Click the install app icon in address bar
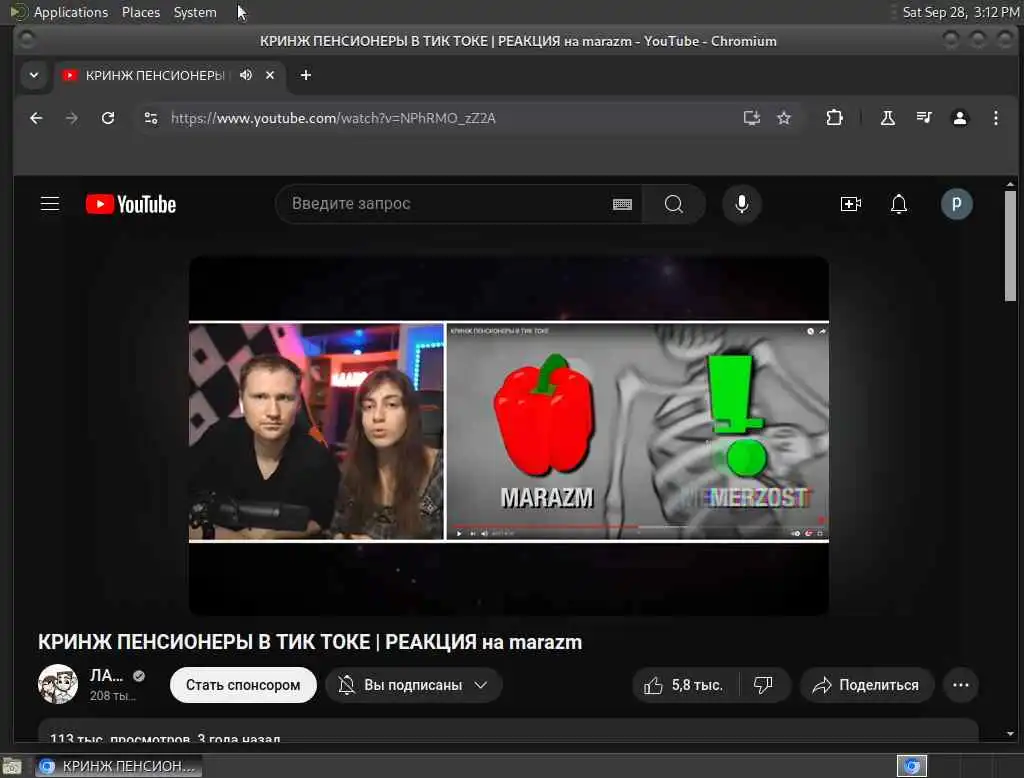The image size is (1024, 778). pos(752,118)
